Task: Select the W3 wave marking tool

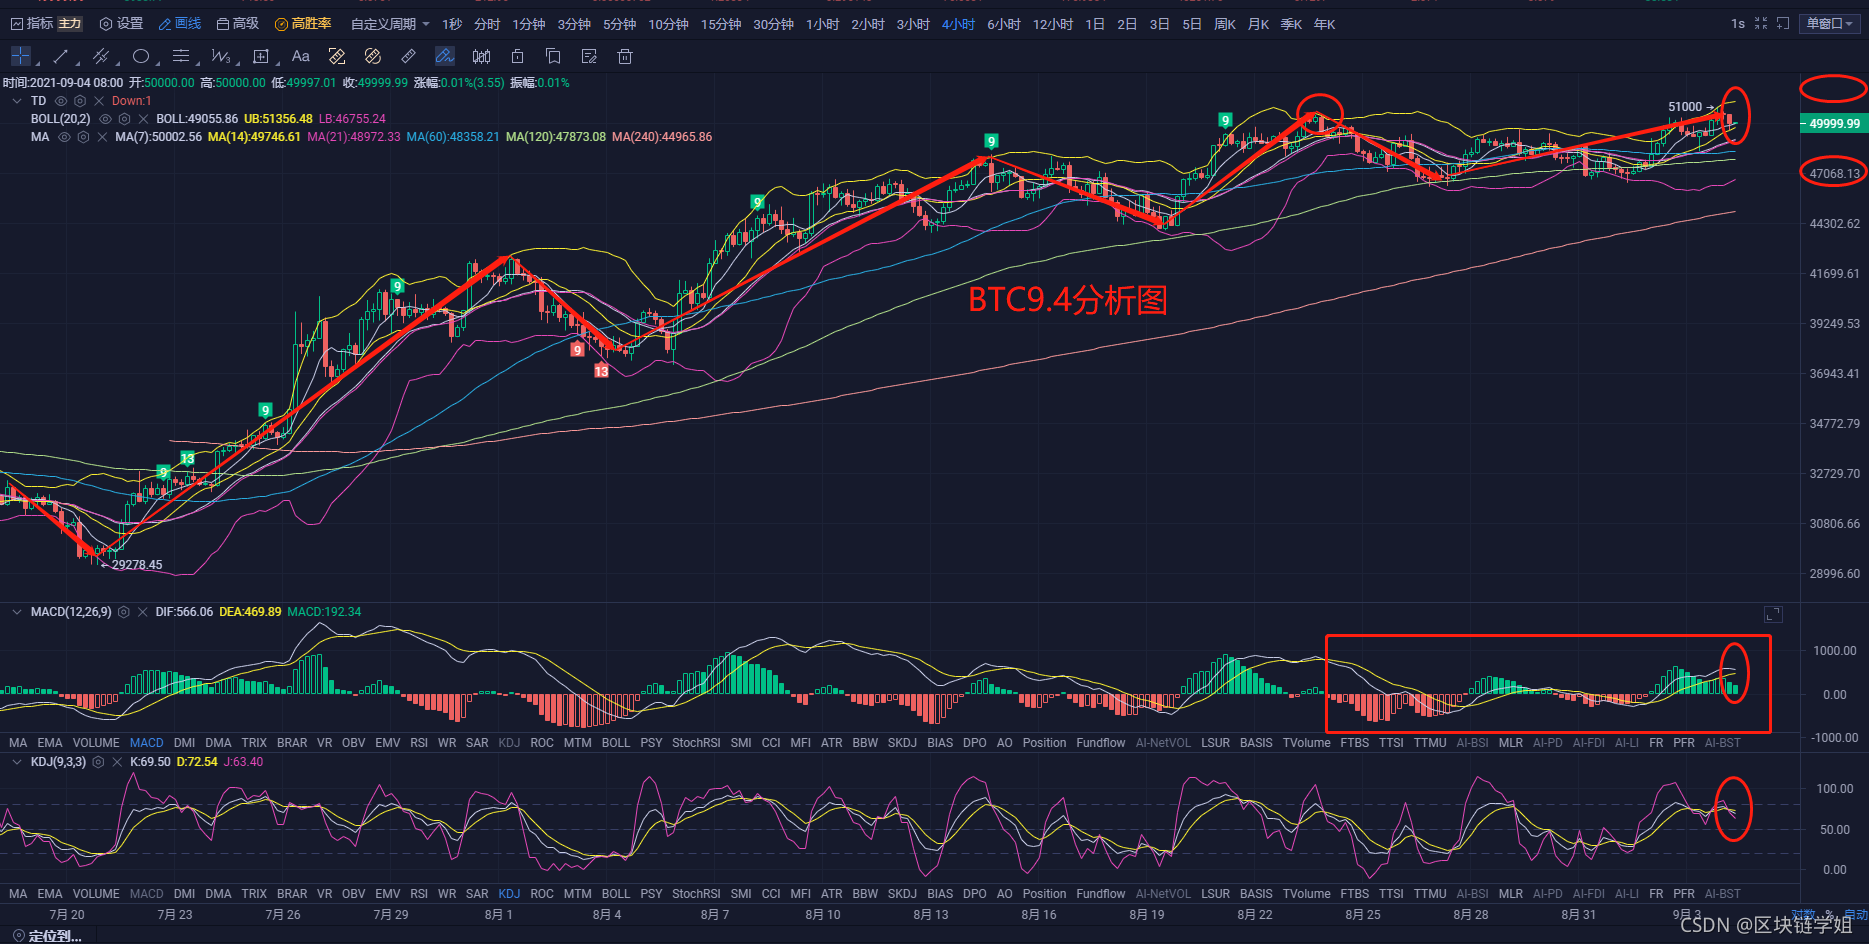Action: (221, 57)
